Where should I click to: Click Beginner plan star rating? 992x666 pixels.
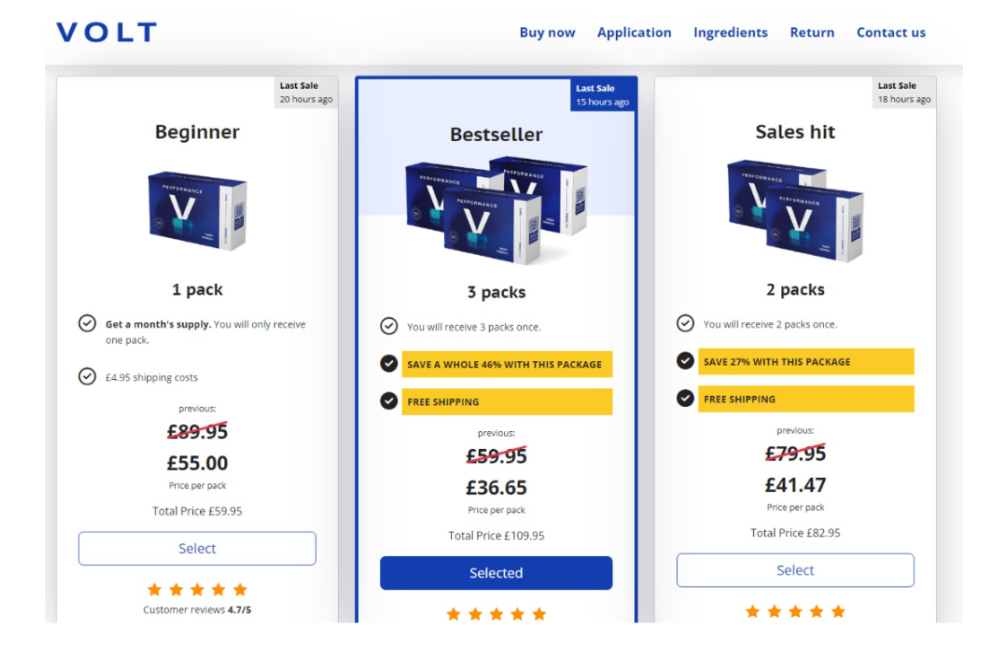(197, 590)
